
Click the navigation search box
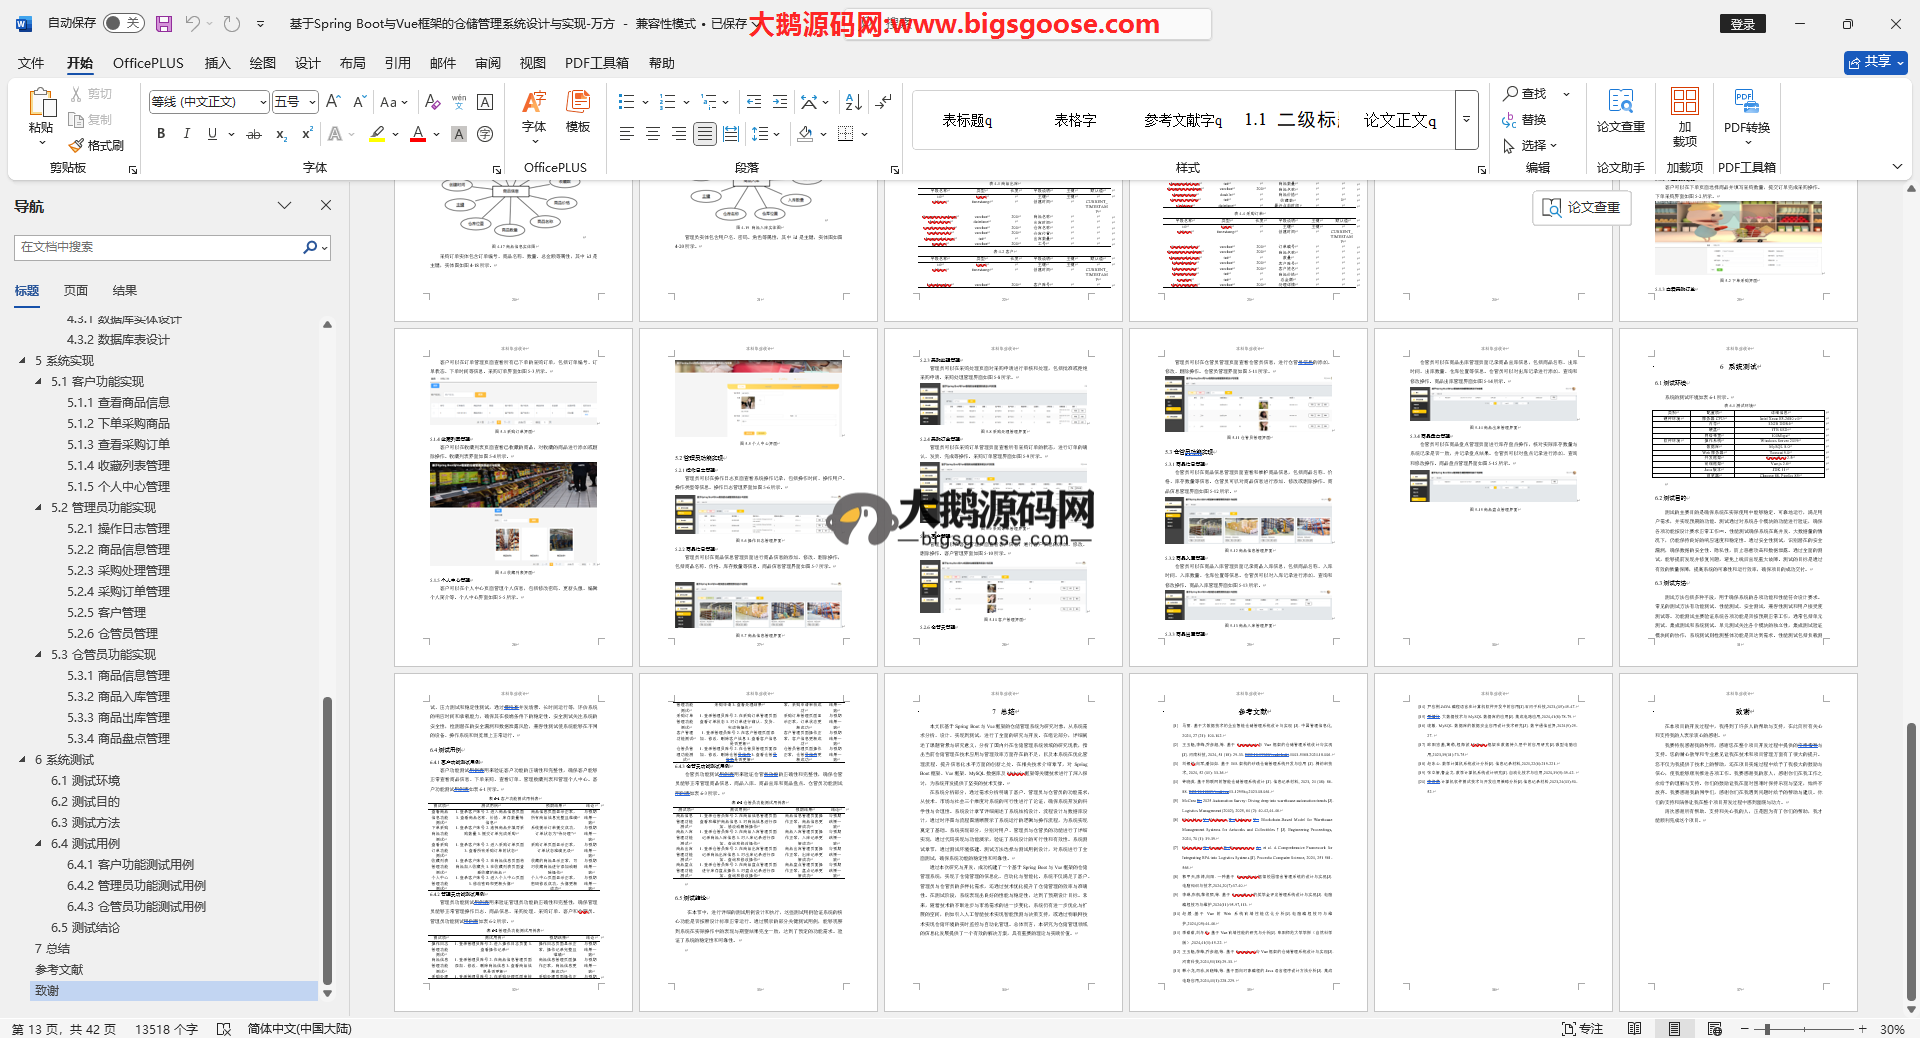(160, 247)
